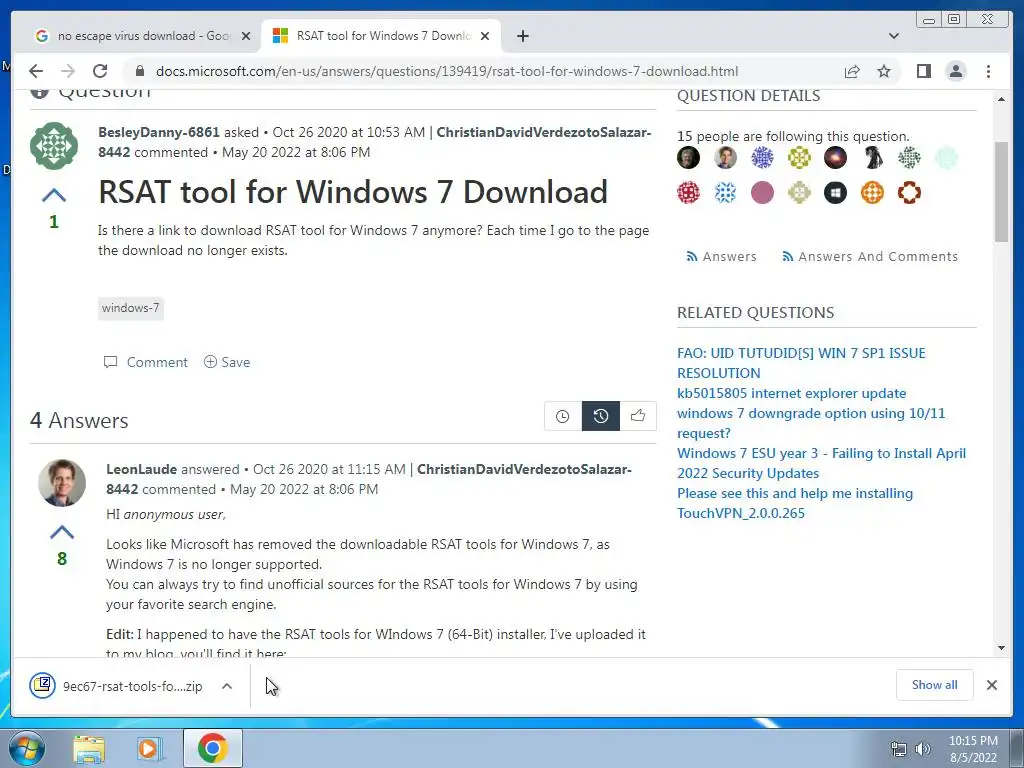Viewport: 1024px width, 768px height.
Task: Show all downloads
Action: click(x=935, y=685)
